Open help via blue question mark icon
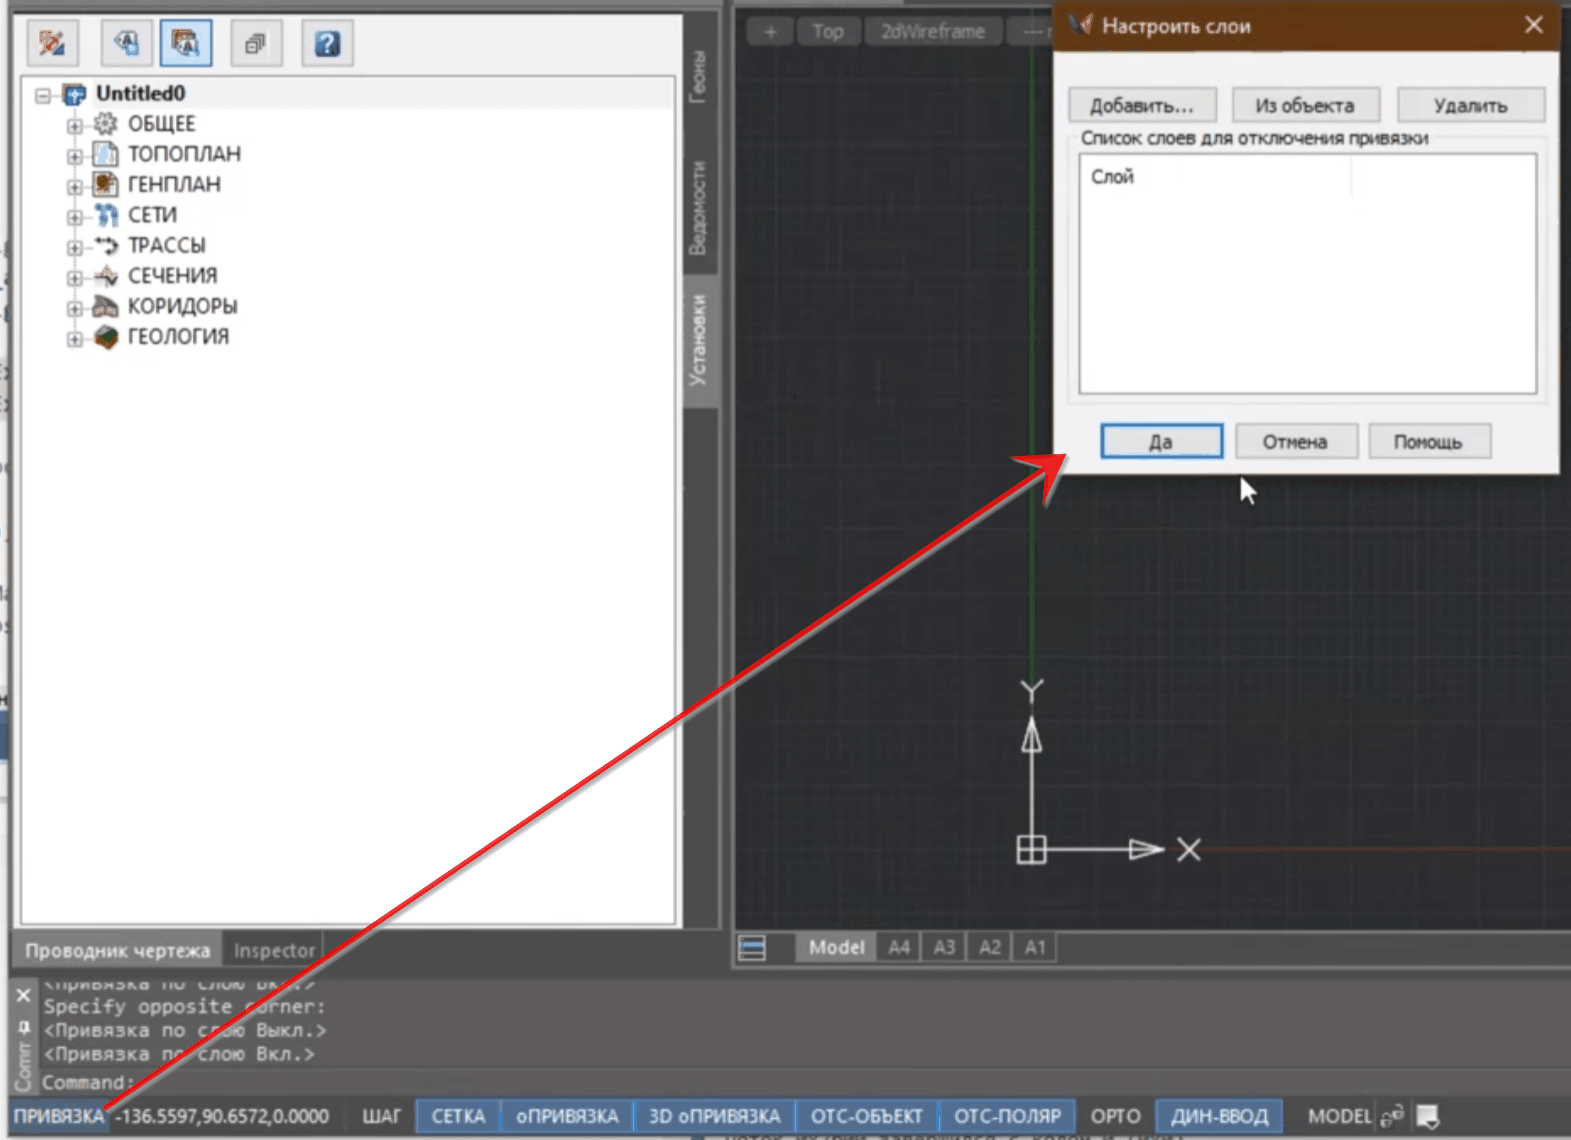Screen dimensions: 1571x1140 coord(327,43)
